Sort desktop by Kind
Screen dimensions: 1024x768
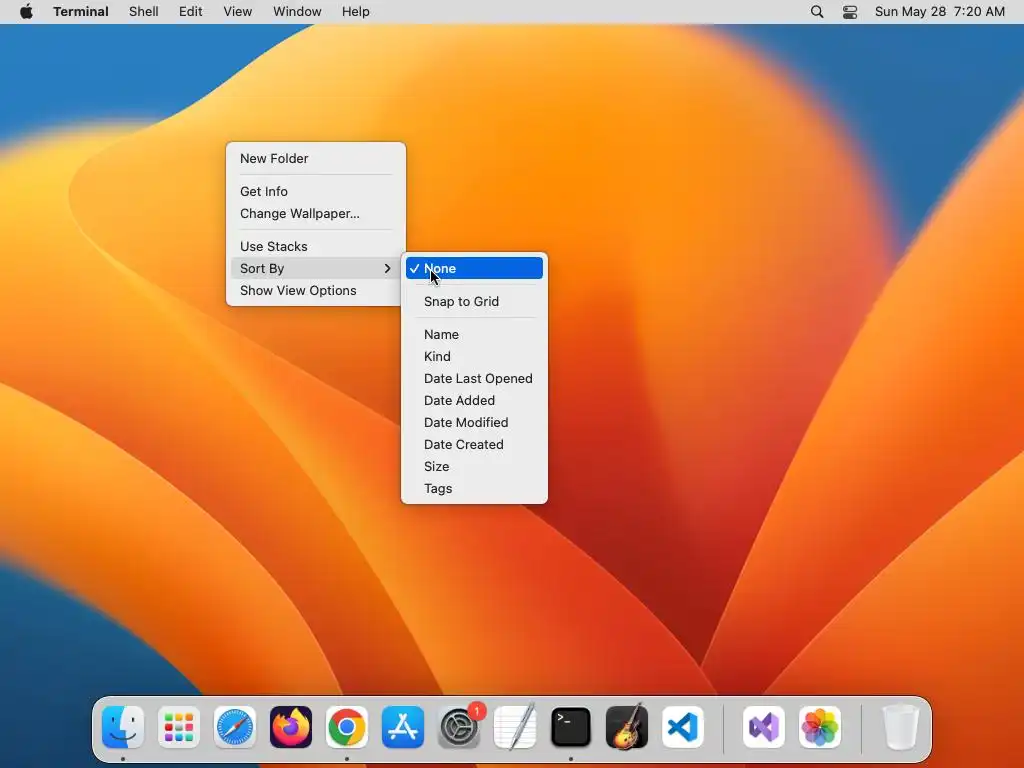point(474,357)
